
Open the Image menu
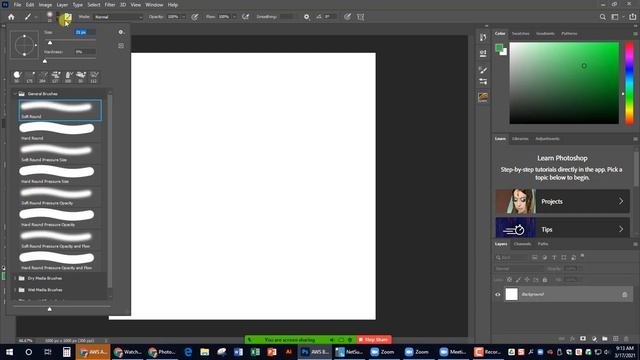point(45,5)
